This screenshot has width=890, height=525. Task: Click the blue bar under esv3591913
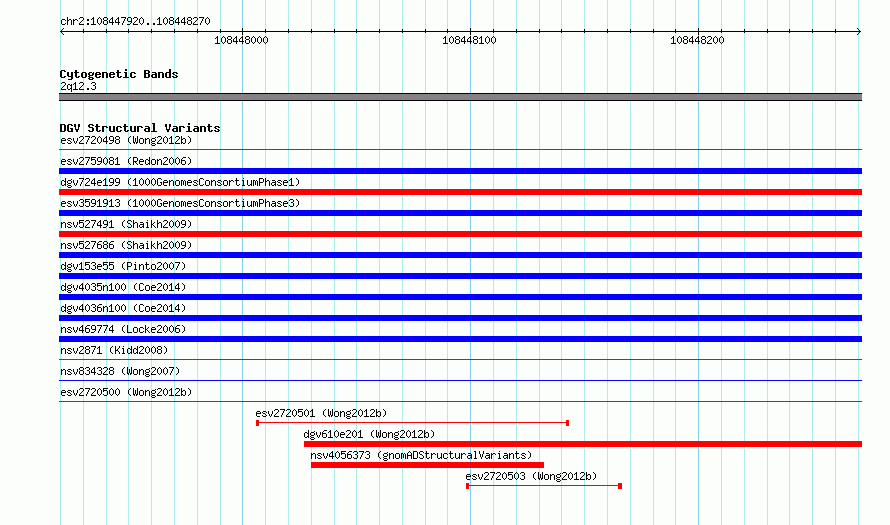[x=460, y=213]
